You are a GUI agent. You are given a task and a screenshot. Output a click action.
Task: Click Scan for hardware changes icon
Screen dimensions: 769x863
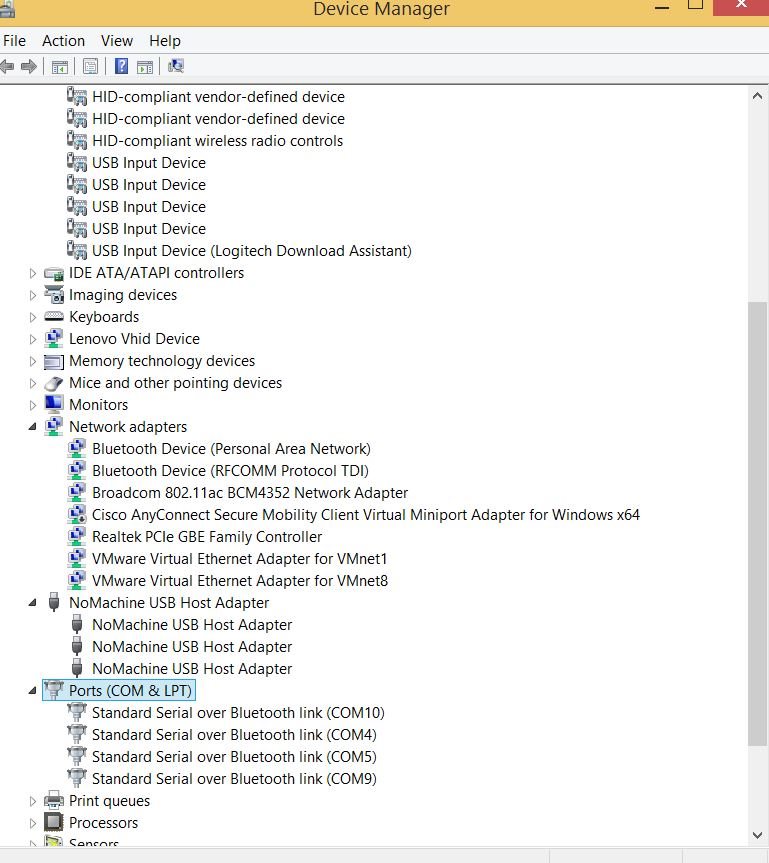point(176,67)
